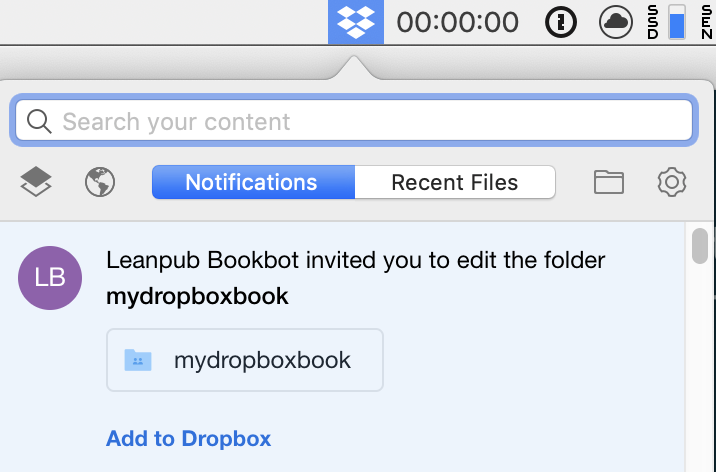Open the Dropbox Paper stacked layers icon
Image resolution: width=716 pixels, height=472 pixels.
36,182
